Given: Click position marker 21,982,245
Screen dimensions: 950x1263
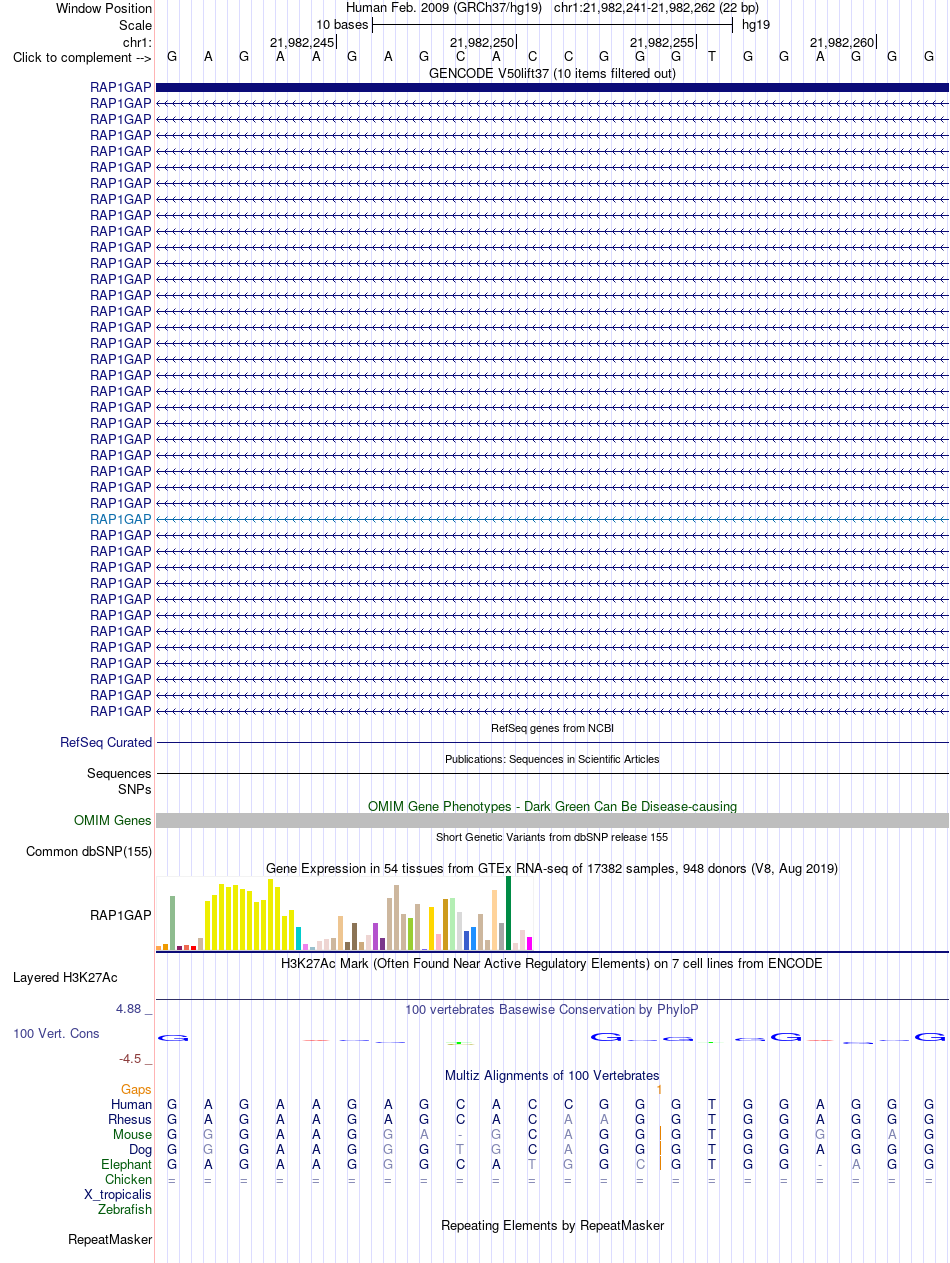Looking at the screenshot, I should (x=302, y=42).
